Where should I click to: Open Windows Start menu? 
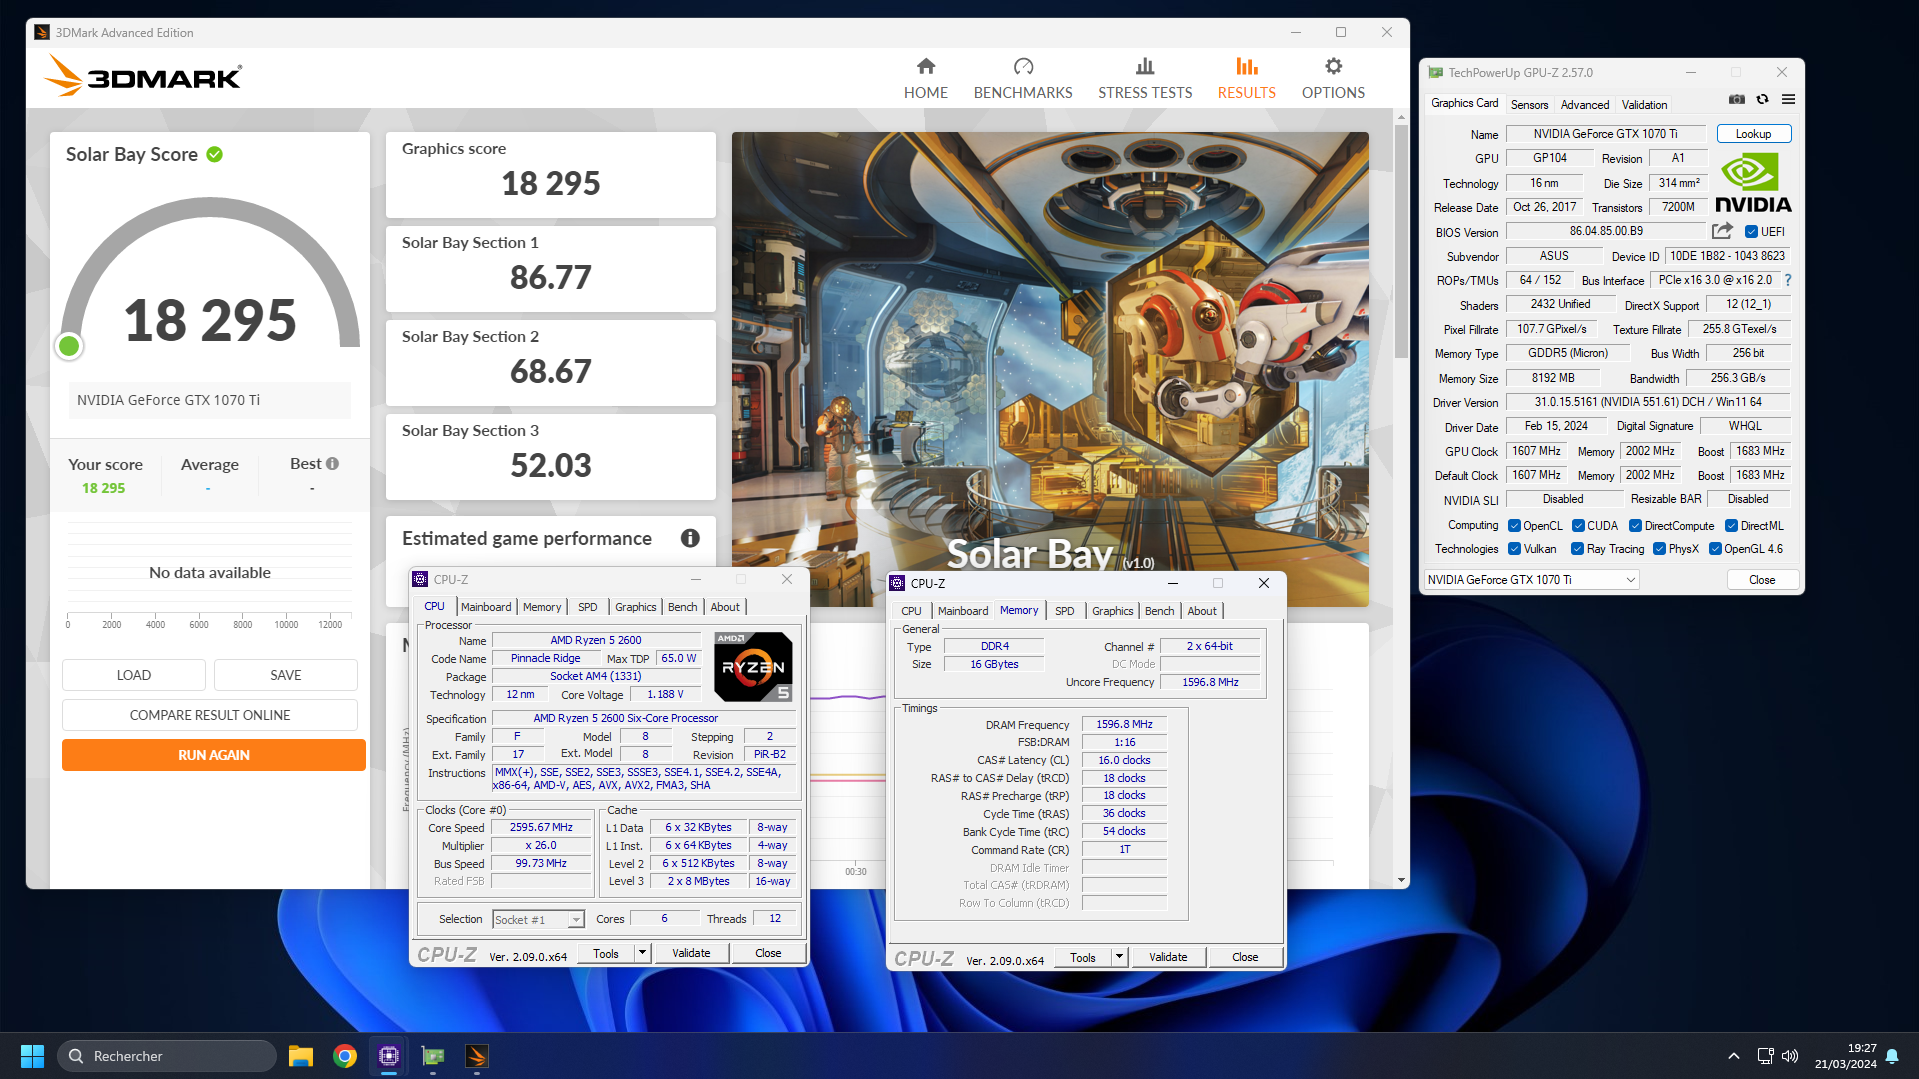(32, 1056)
